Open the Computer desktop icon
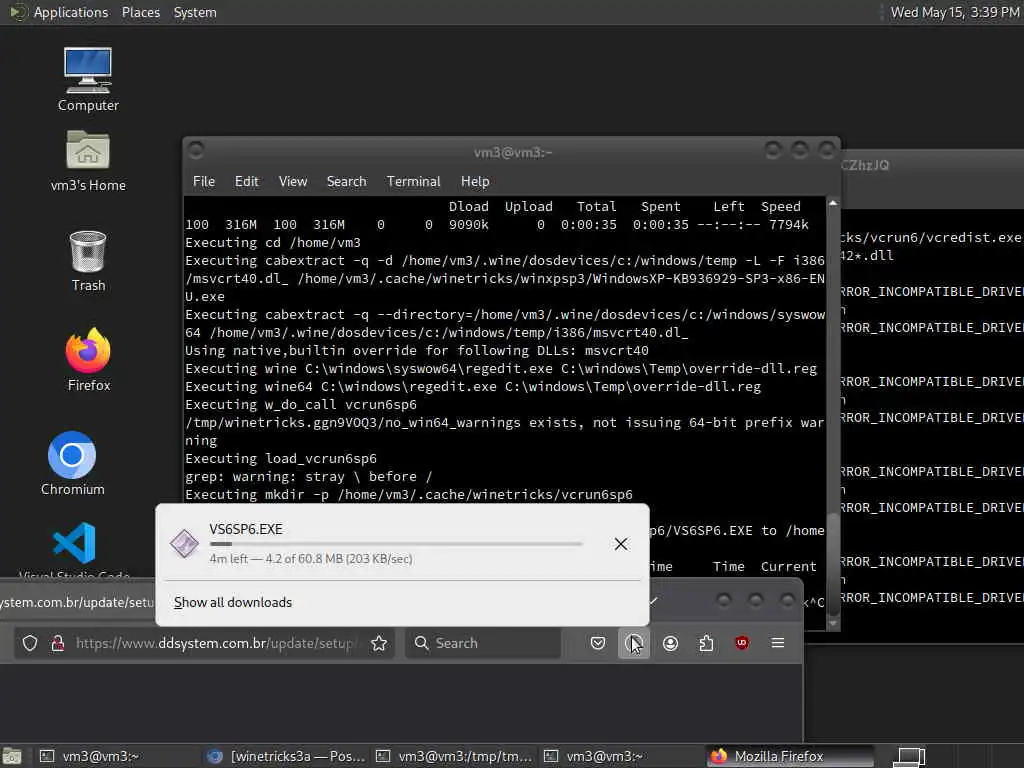This screenshot has width=1024, height=768. click(x=88, y=79)
